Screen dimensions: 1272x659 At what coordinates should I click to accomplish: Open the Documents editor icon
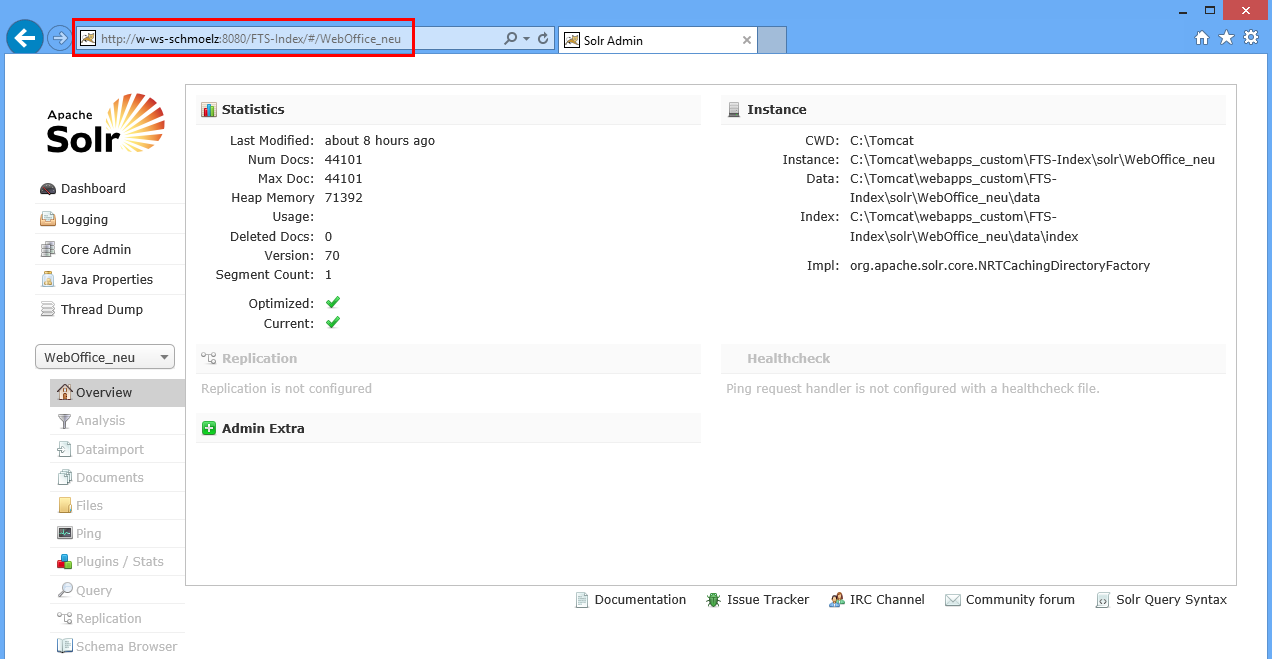tap(64, 477)
